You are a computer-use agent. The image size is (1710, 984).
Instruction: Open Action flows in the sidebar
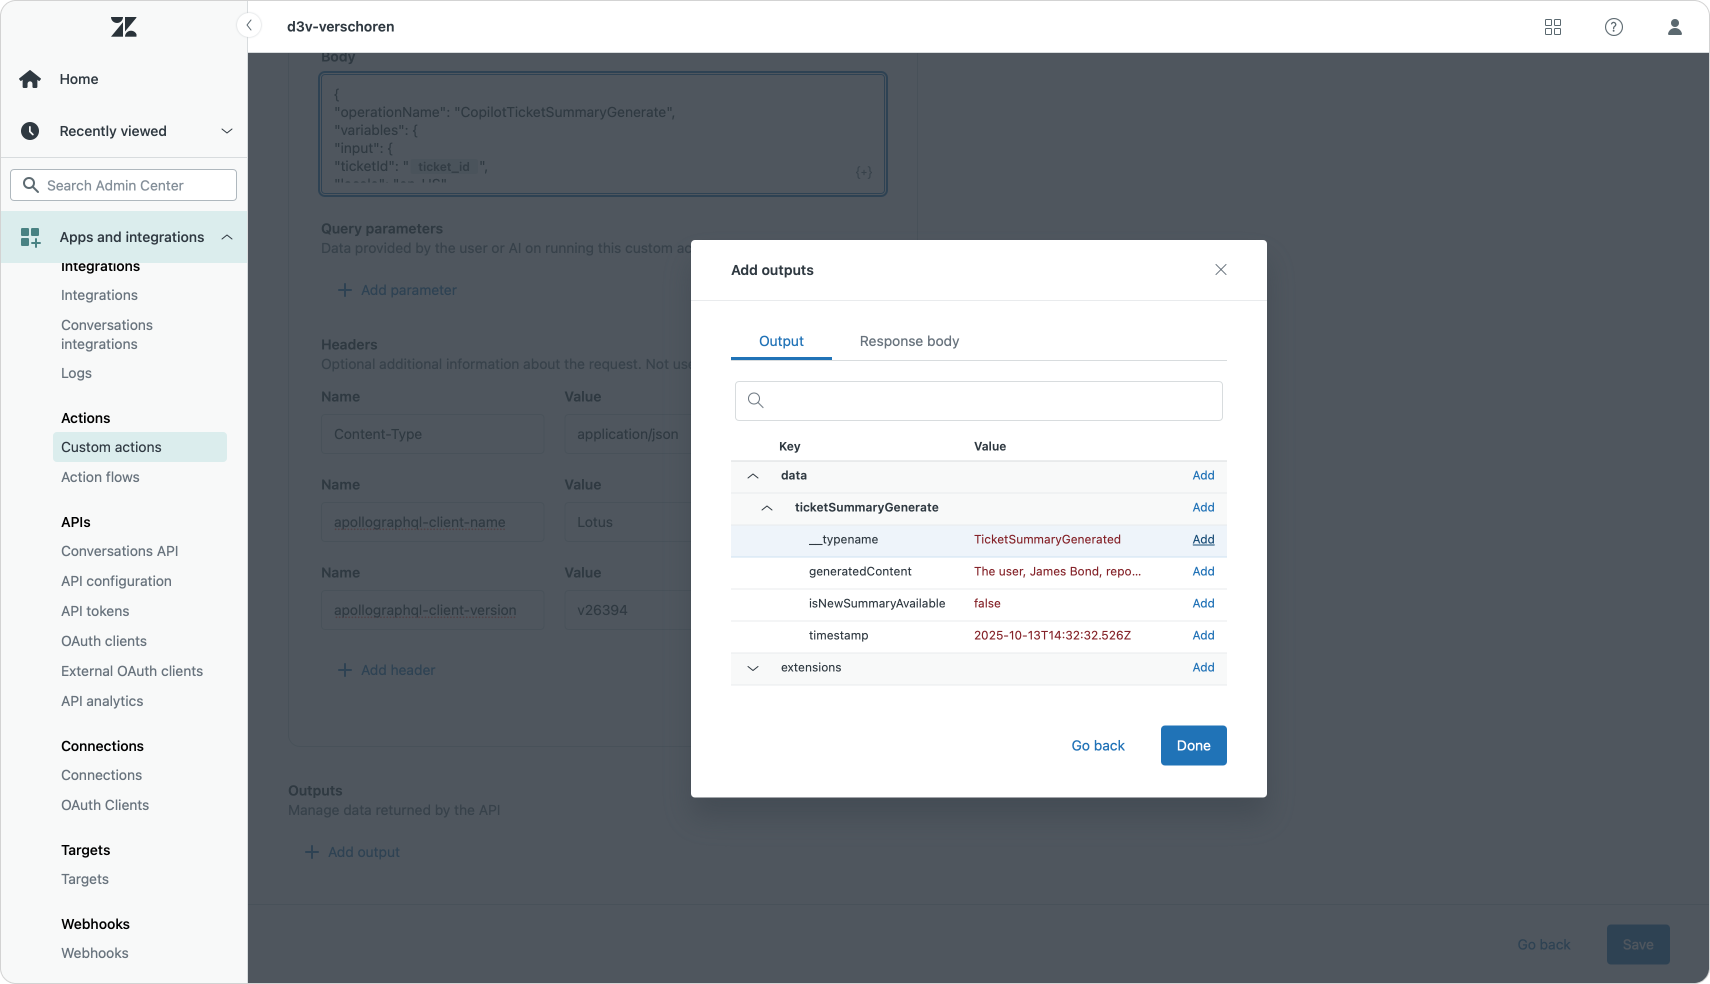tap(100, 477)
